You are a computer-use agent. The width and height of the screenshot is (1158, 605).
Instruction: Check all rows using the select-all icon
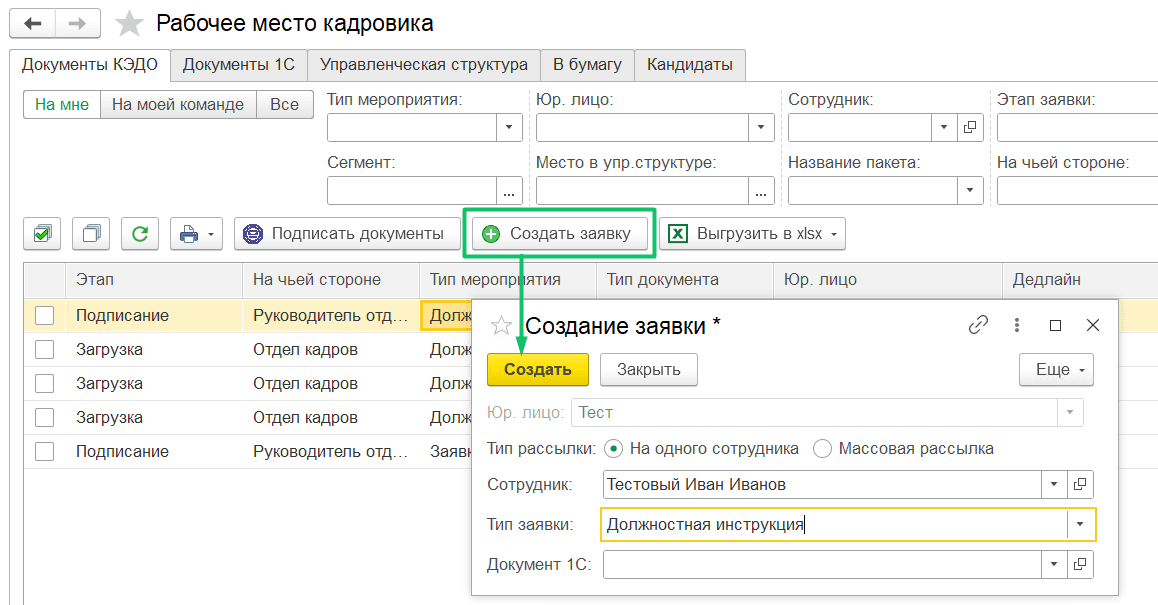click(42, 234)
